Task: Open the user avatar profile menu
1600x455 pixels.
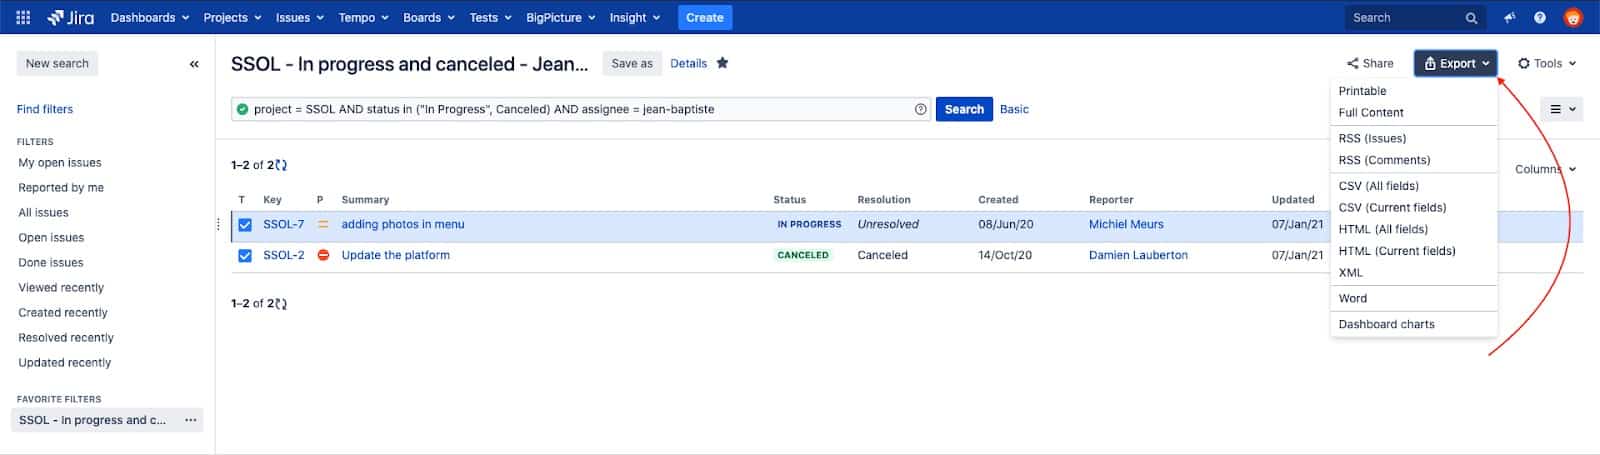Action: click(x=1573, y=18)
